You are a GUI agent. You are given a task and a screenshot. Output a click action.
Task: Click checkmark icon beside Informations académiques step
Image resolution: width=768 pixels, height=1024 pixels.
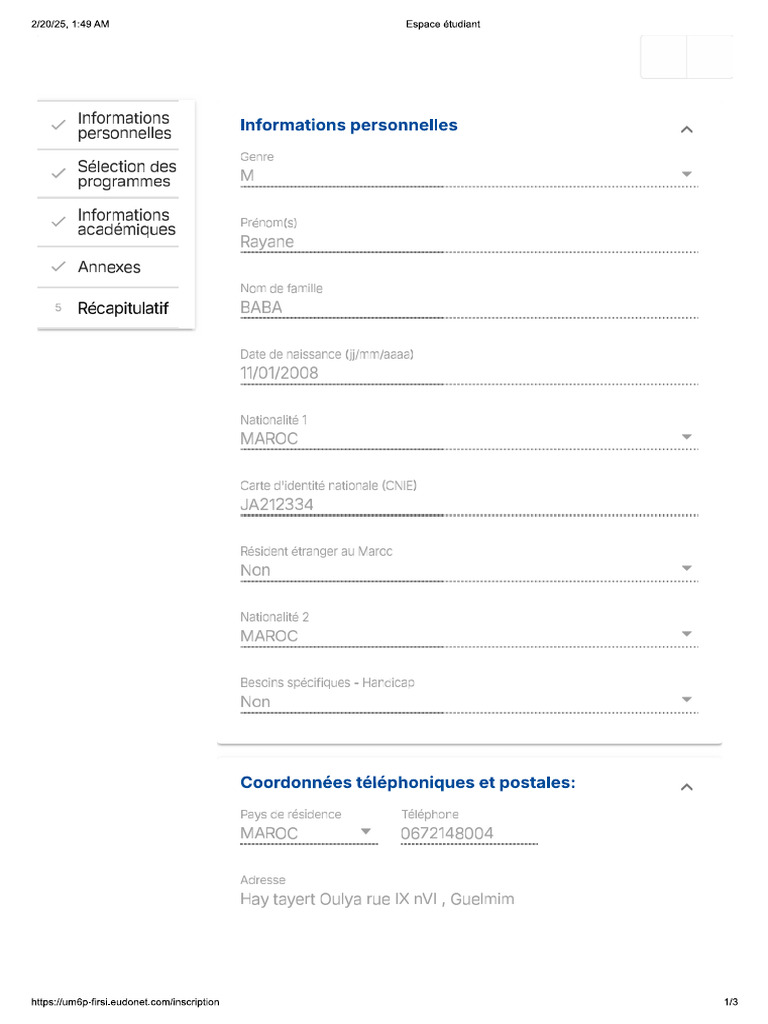pos(58,222)
